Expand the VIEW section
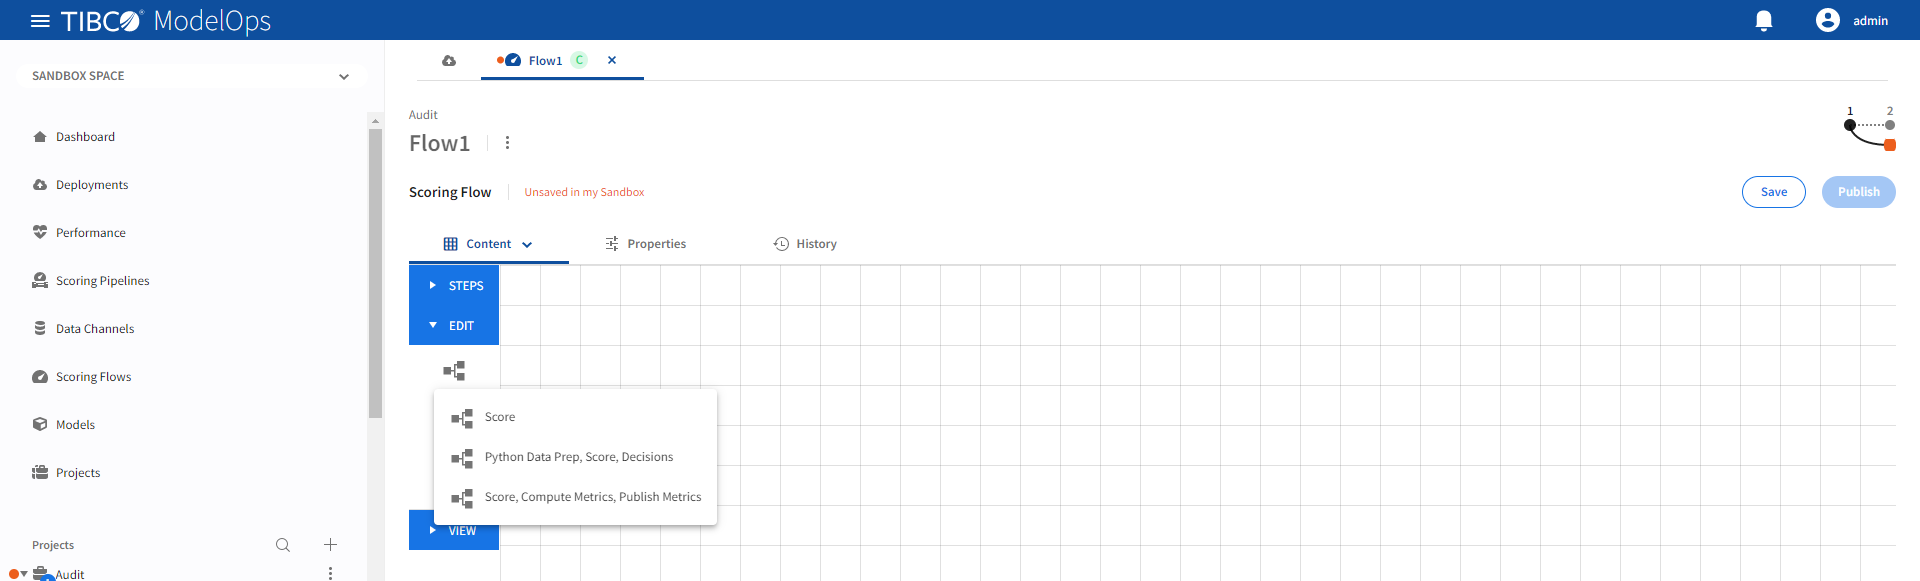The image size is (1920, 581). 454,530
